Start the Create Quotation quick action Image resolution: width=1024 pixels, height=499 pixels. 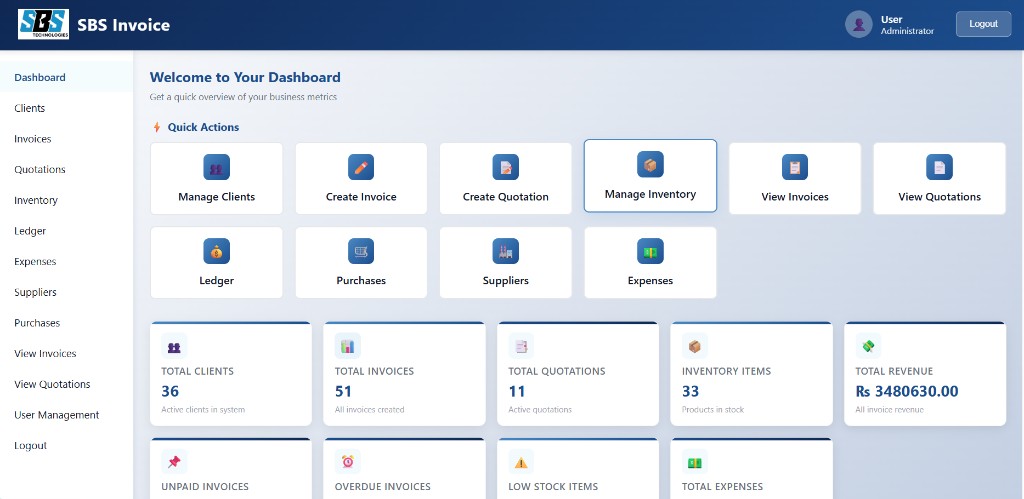coord(505,178)
